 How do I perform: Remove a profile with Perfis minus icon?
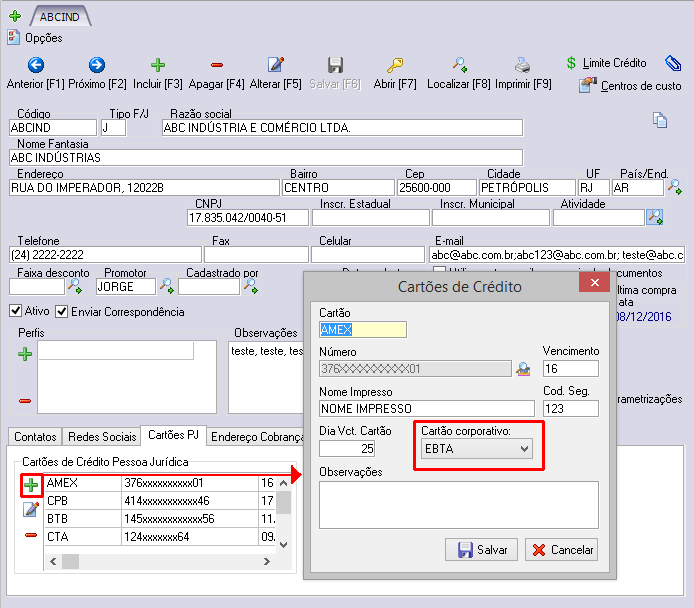(x=25, y=401)
